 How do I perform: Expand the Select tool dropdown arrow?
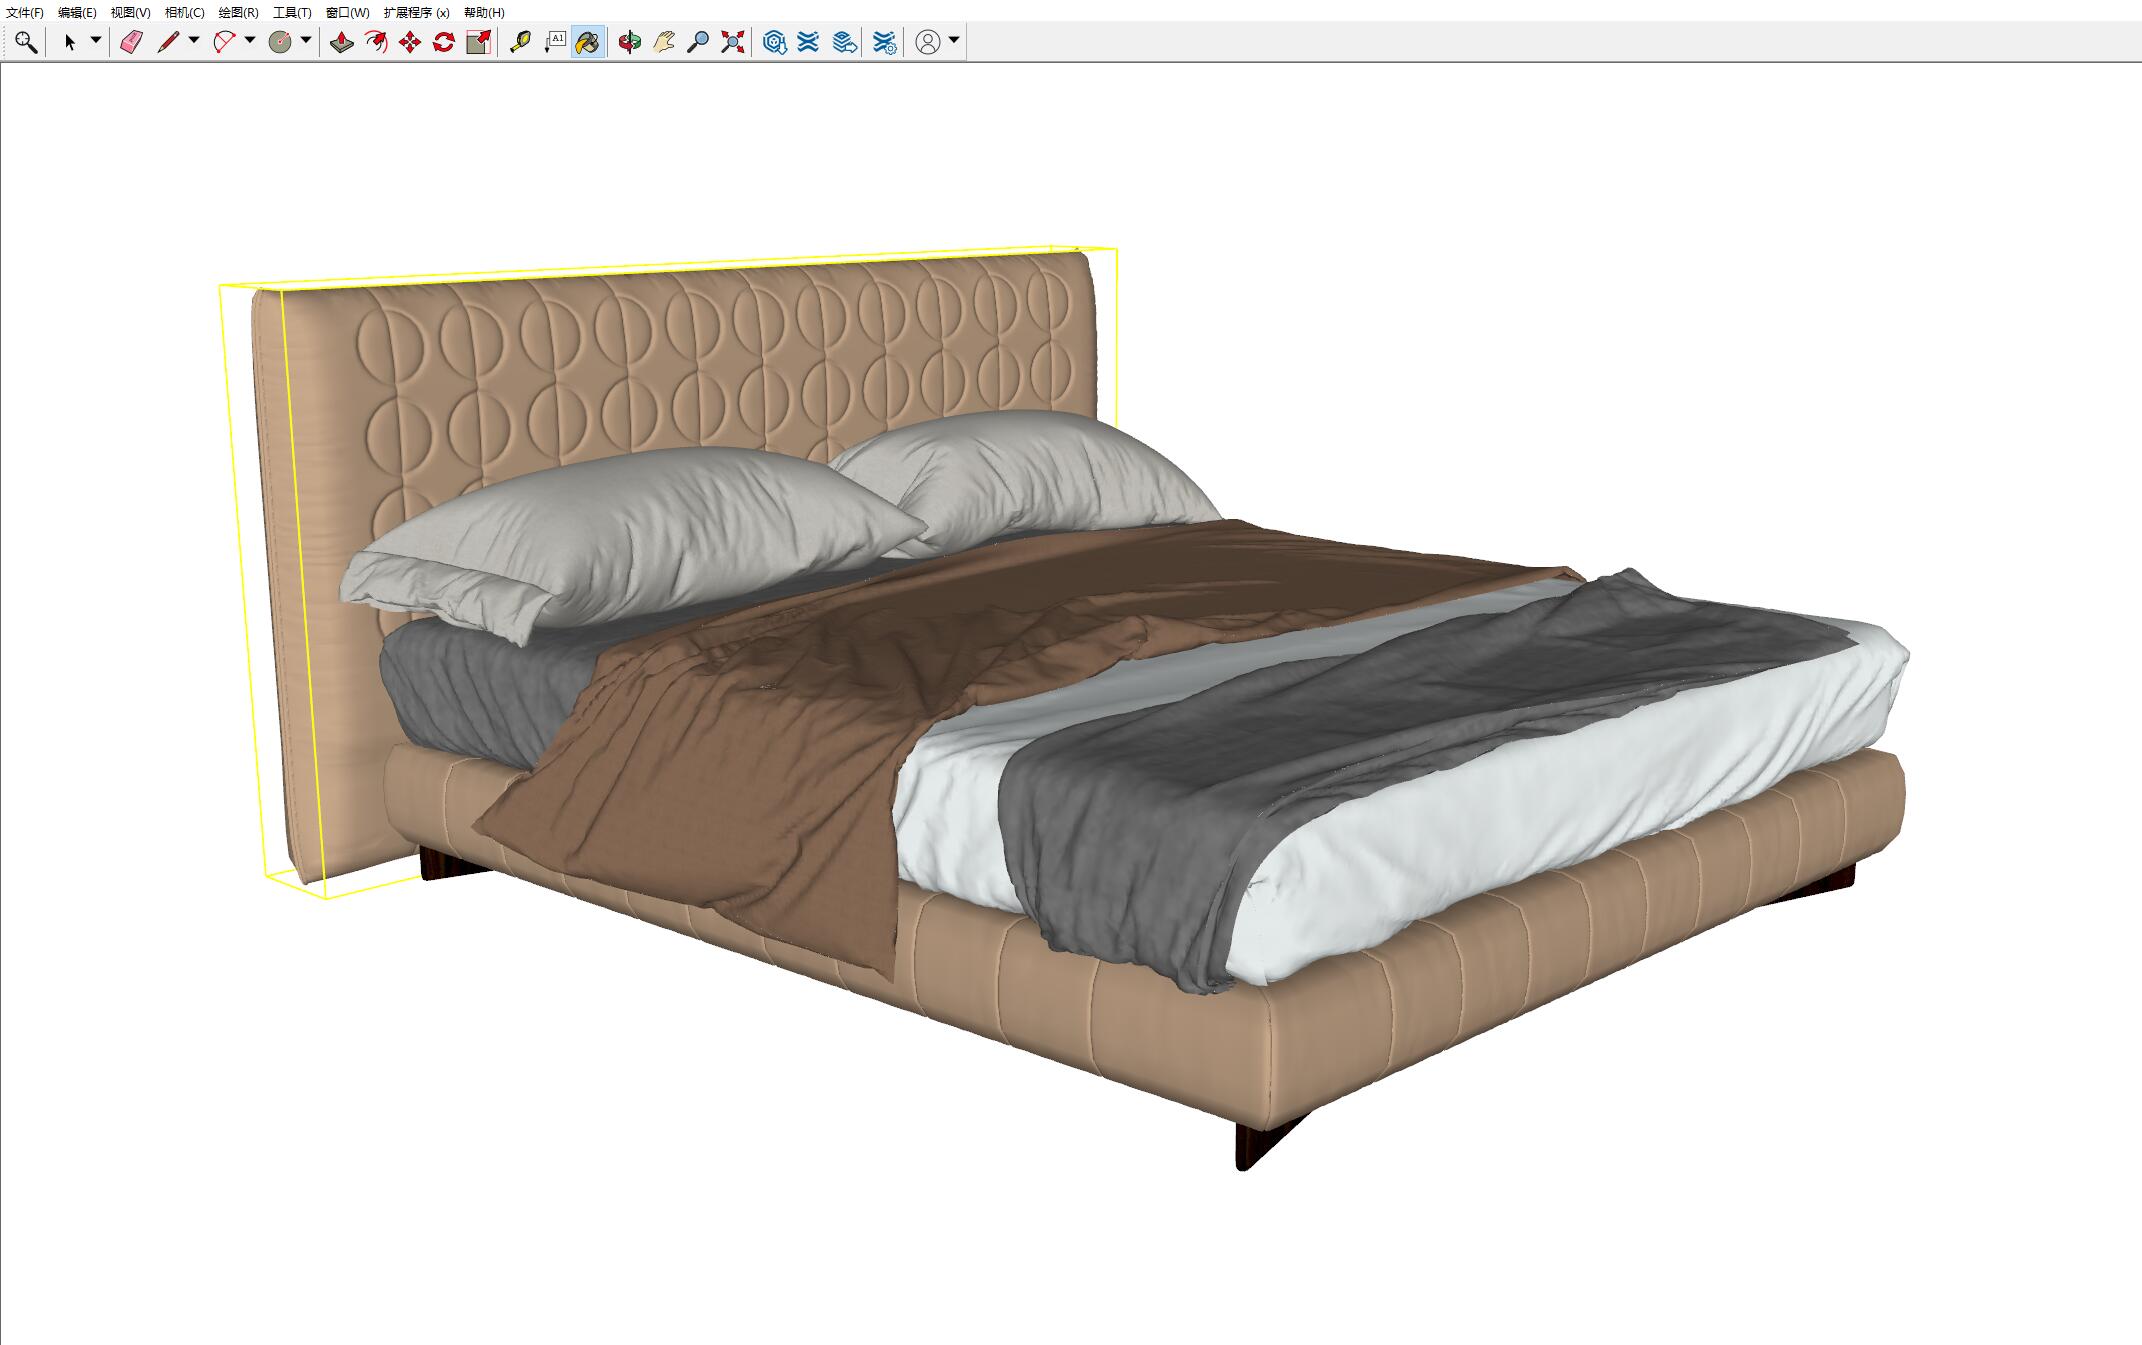pos(96,41)
